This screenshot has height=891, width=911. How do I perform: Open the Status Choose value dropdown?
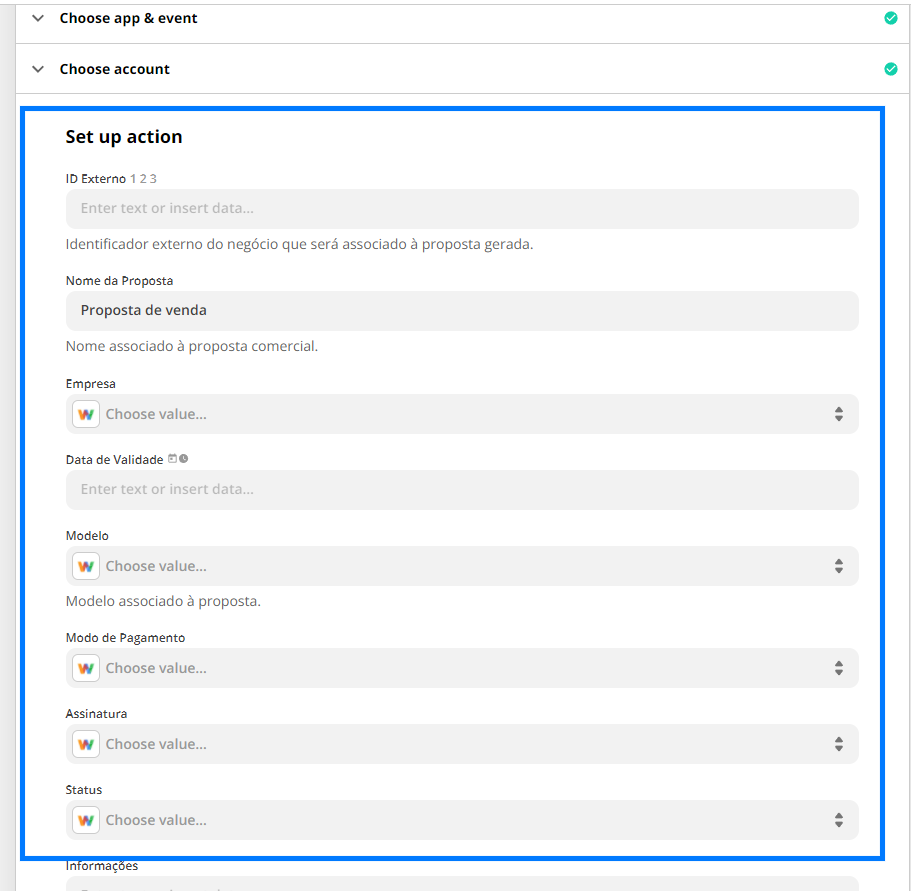coord(462,820)
